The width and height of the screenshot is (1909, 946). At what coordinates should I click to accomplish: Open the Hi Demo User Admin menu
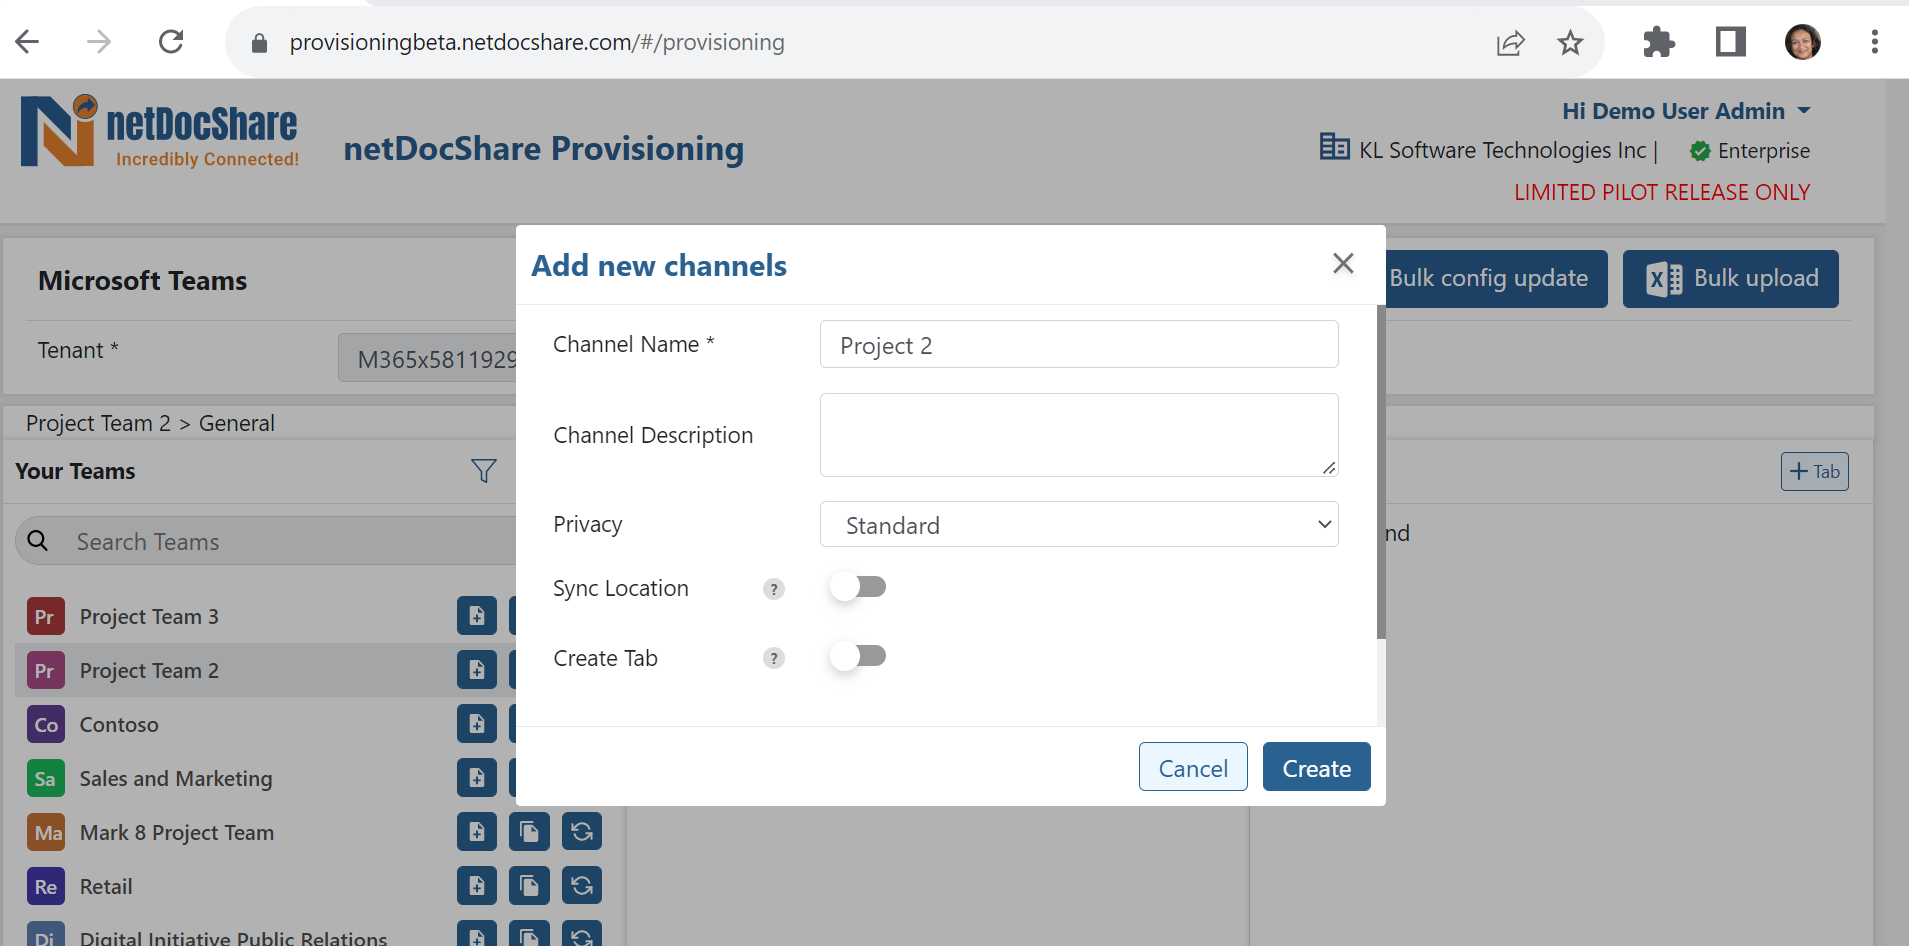click(x=1686, y=111)
